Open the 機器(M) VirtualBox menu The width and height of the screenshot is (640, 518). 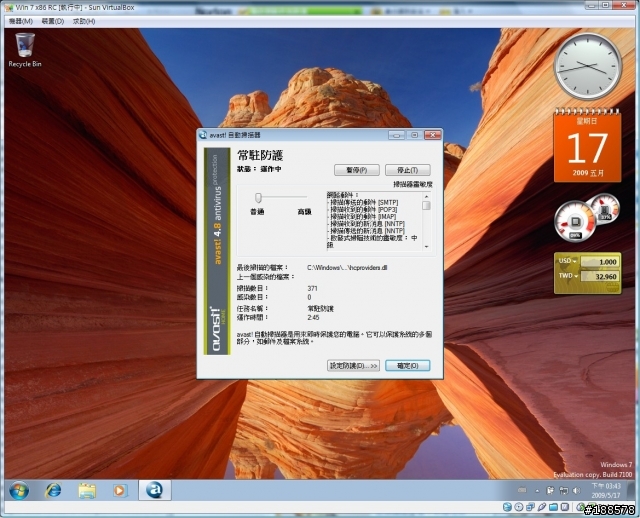click(x=21, y=21)
